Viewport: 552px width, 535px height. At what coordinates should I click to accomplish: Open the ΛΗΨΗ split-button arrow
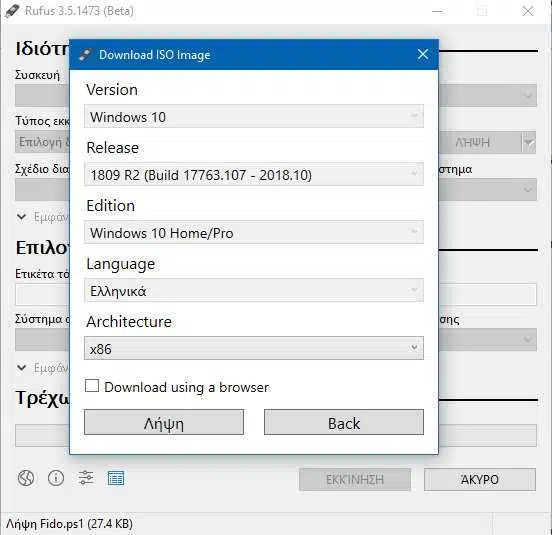click(x=529, y=142)
